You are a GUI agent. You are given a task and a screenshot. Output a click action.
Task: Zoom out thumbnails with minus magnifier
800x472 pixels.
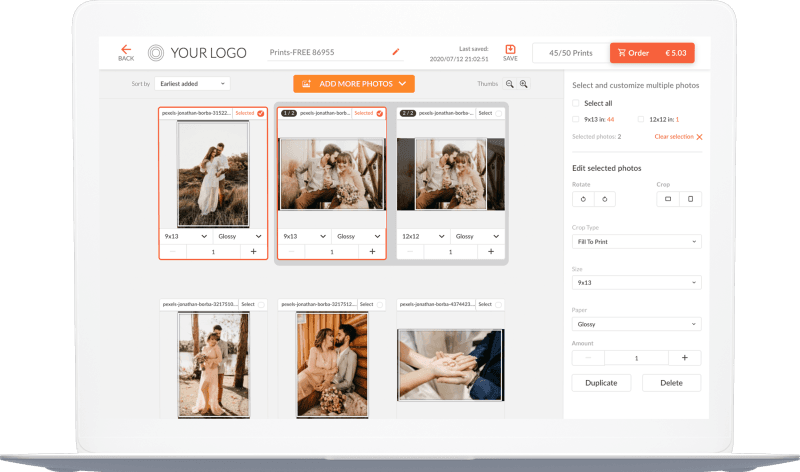tap(509, 85)
